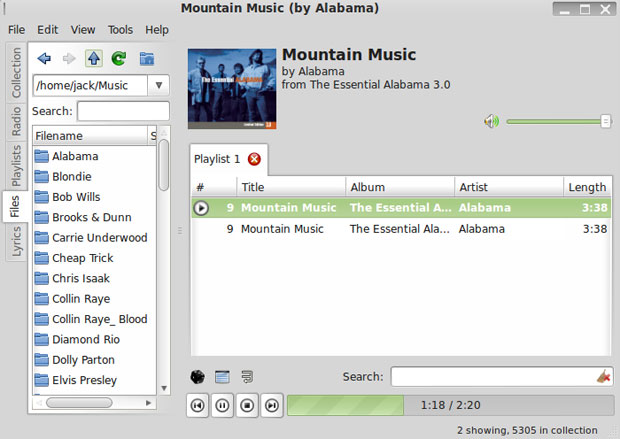Click the play indicator icon in the playing row

tap(201, 208)
